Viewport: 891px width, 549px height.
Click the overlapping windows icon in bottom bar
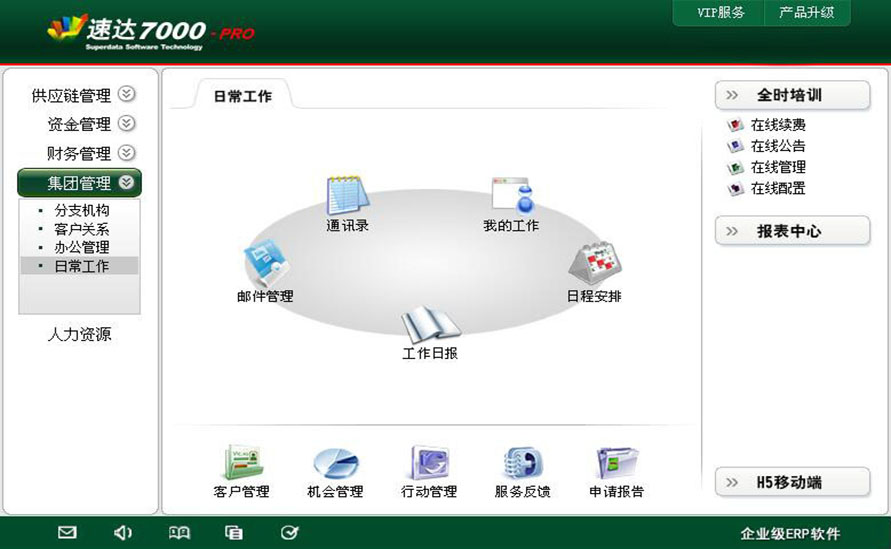coord(234,533)
